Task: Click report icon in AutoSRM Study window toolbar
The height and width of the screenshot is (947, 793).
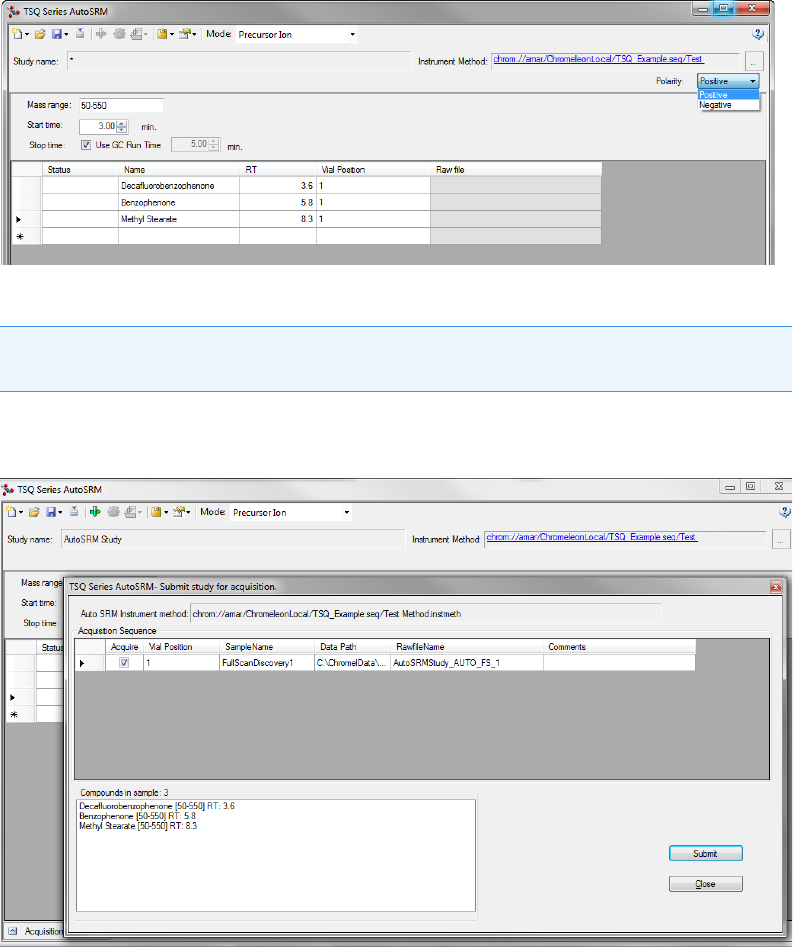Action: (x=130, y=512)
